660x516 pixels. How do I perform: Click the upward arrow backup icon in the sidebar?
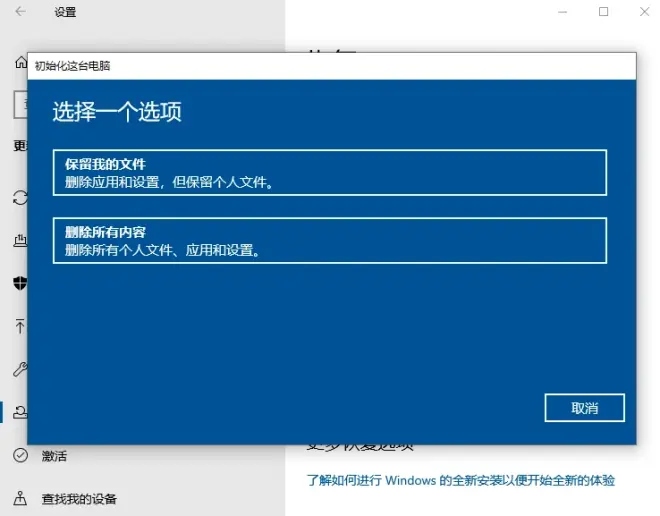(x=20, y=326)
